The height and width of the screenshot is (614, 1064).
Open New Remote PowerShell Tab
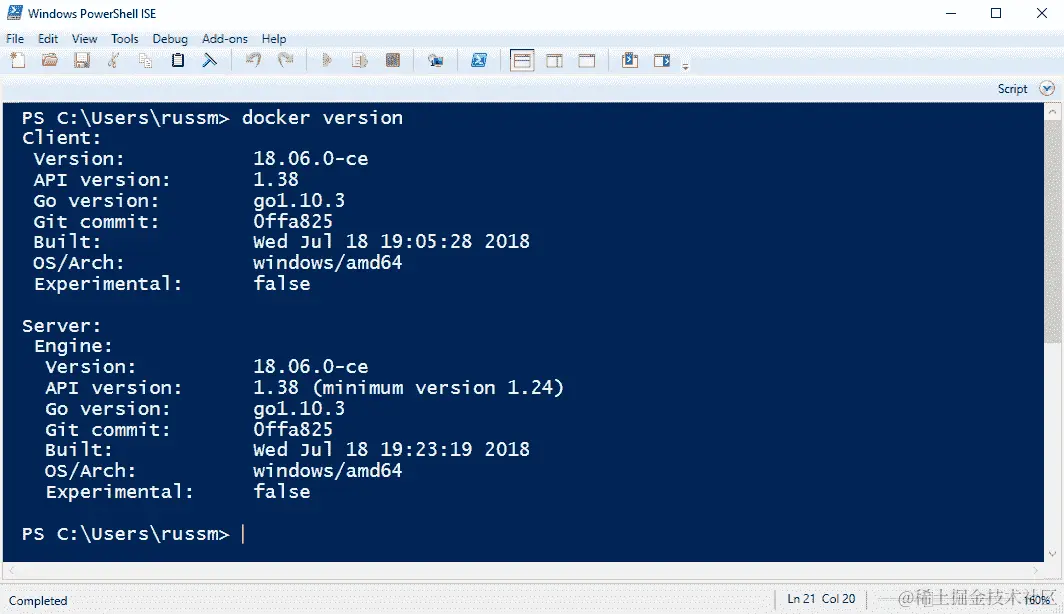[436, 60]
